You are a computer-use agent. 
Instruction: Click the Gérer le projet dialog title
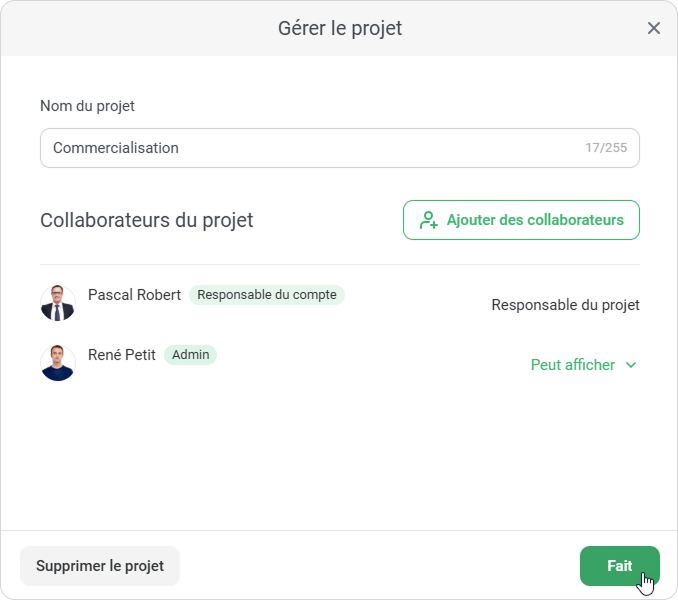click(340, 28)
